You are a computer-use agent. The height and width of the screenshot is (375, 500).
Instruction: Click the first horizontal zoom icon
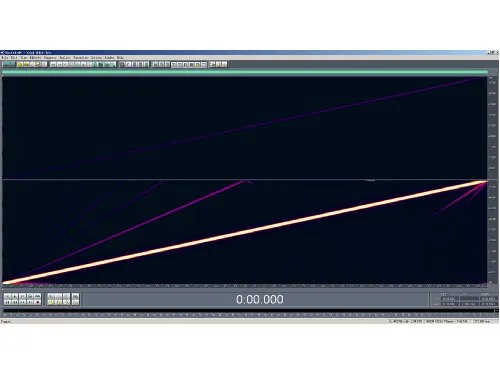point(51,296)
